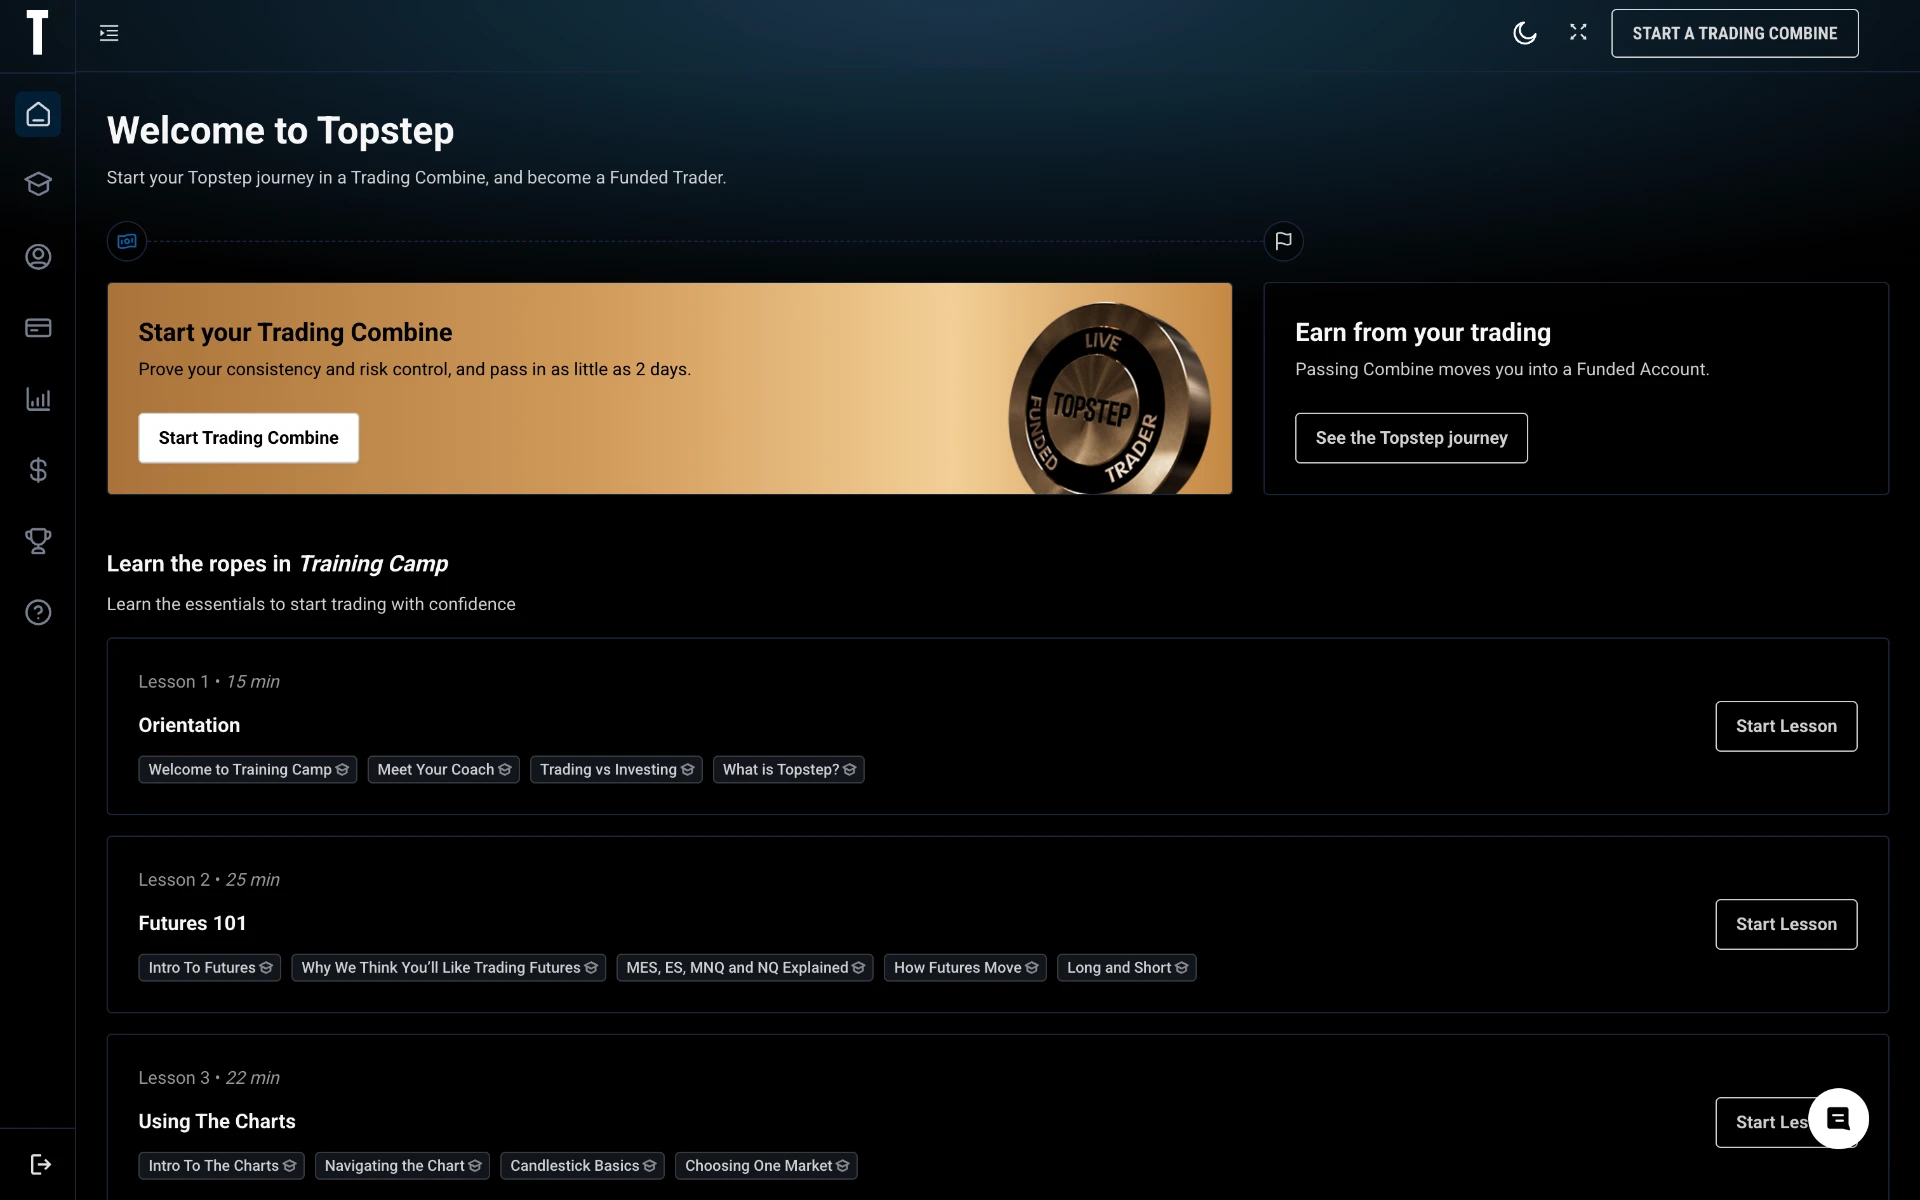Click the Earn from your trading heading
1920x1200 pixels.
coord(1423,332)
